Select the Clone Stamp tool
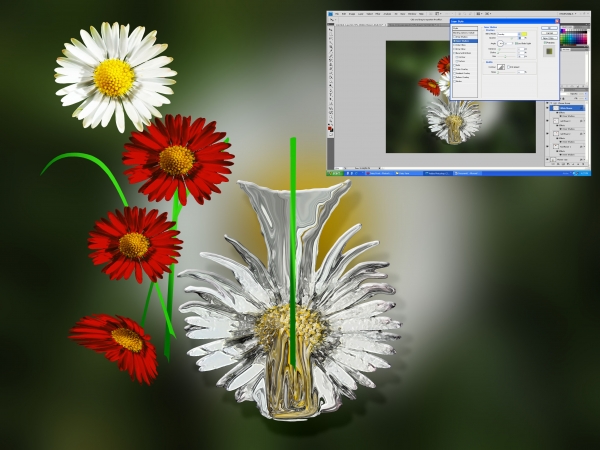 coord(330,63)
